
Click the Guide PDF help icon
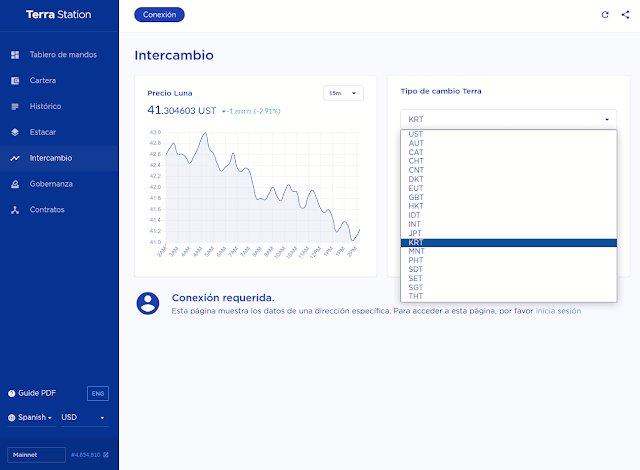[11, 394]
